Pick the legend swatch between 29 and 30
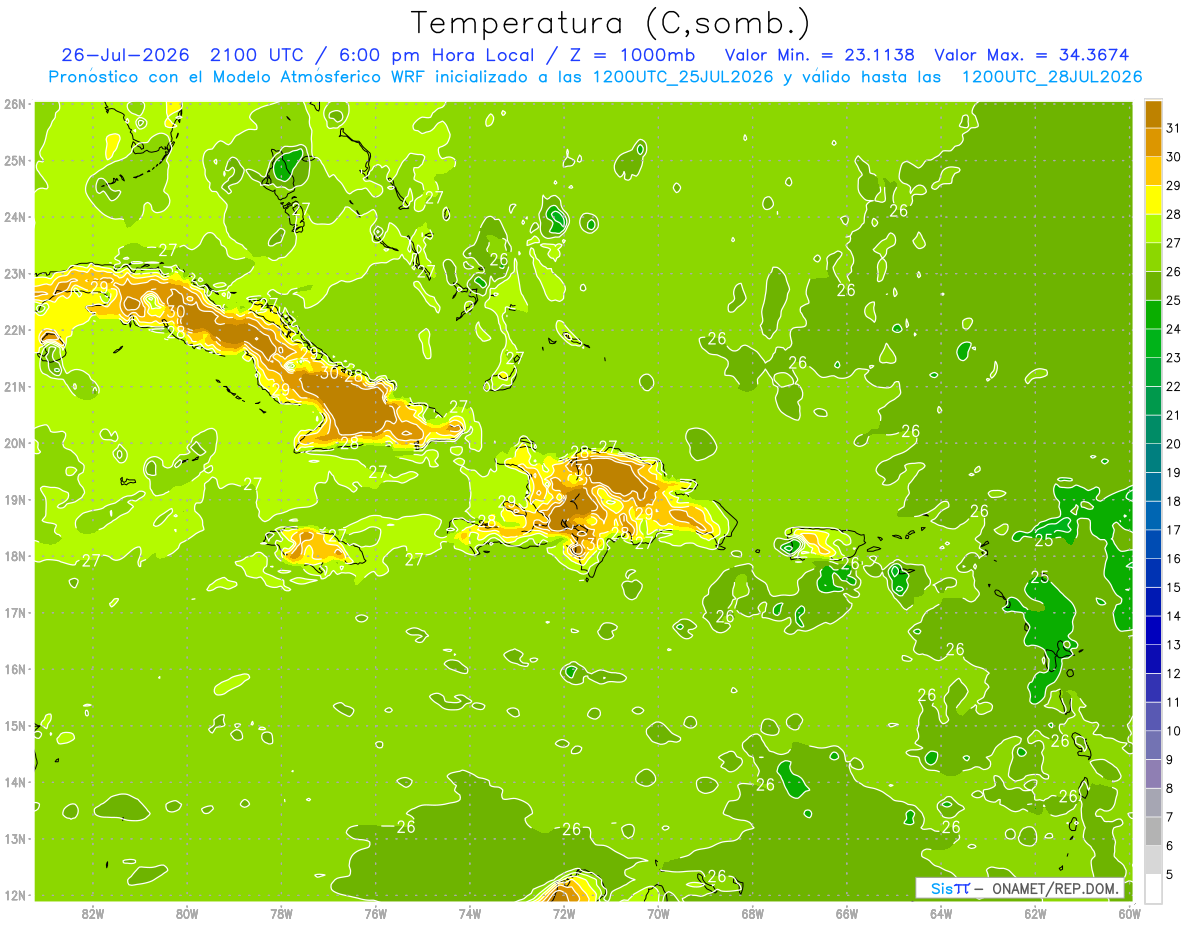This screenshot has height=927, width=1200. point(1153,171)
